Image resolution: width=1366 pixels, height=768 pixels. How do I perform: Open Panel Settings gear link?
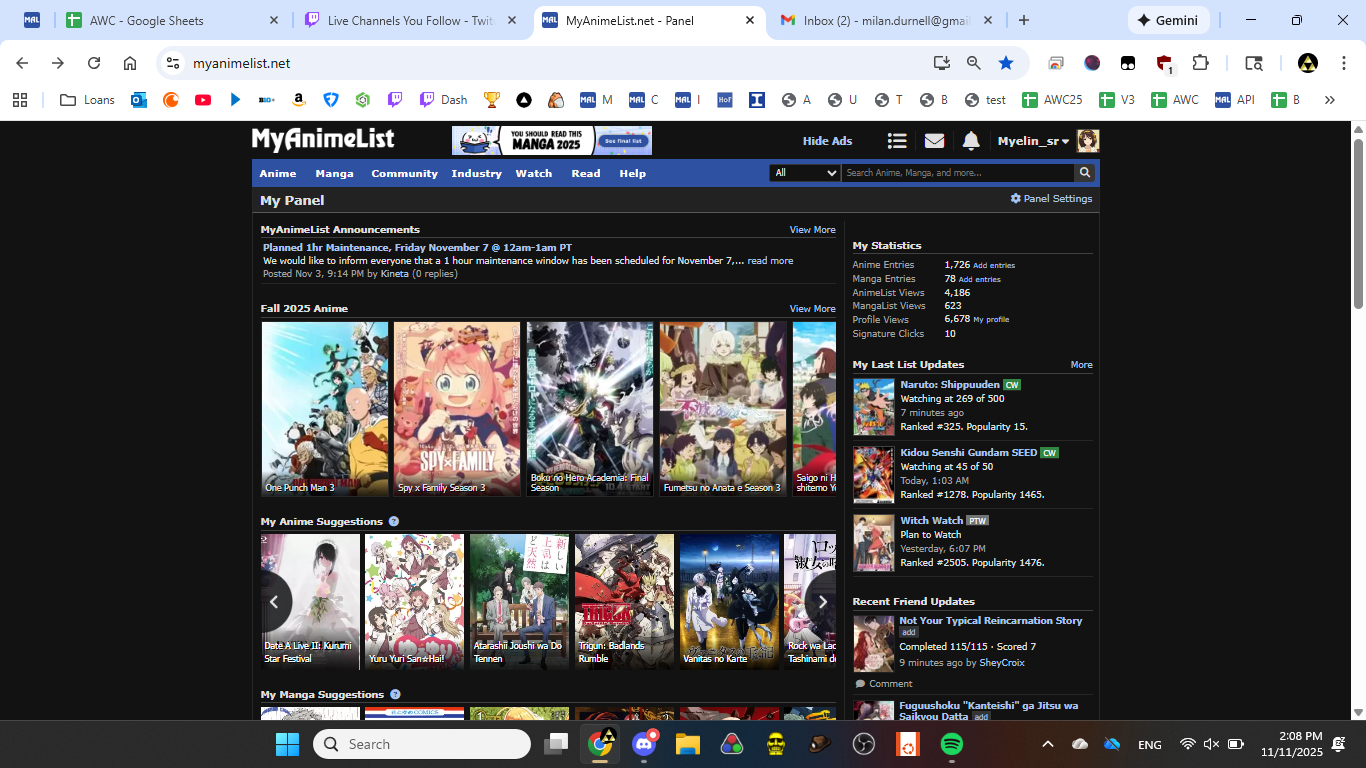[1051, 199]
